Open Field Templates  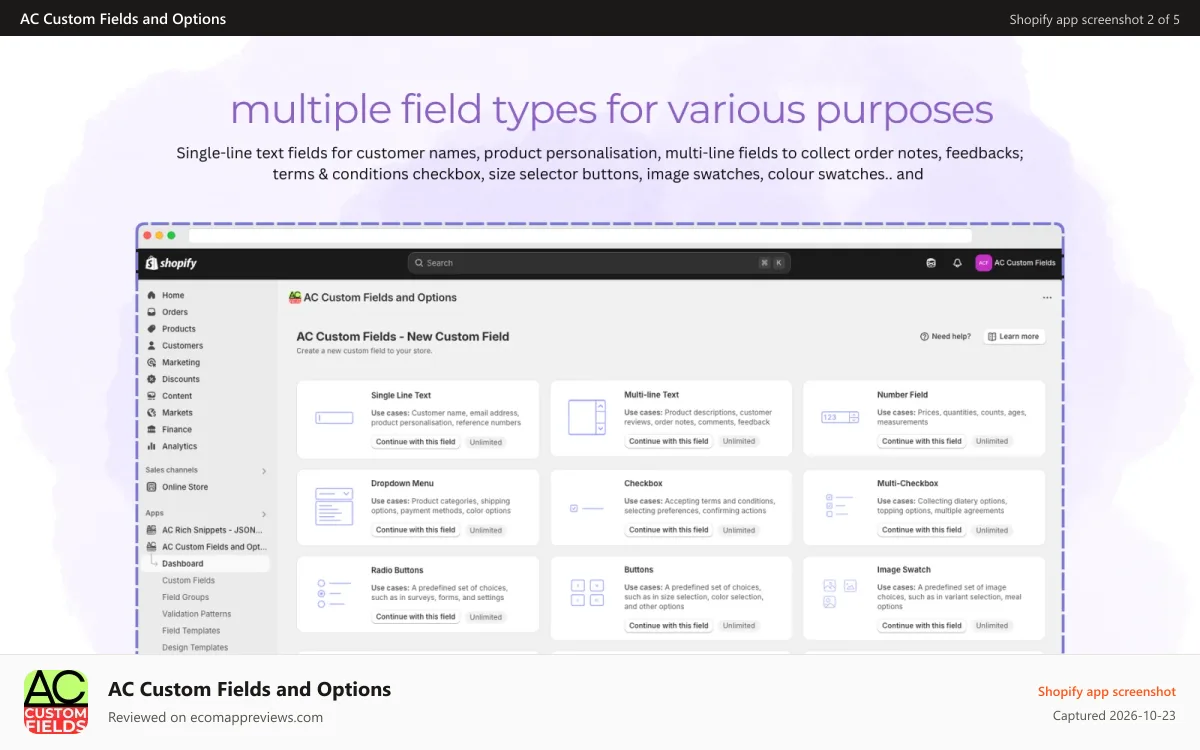point(191,631)
